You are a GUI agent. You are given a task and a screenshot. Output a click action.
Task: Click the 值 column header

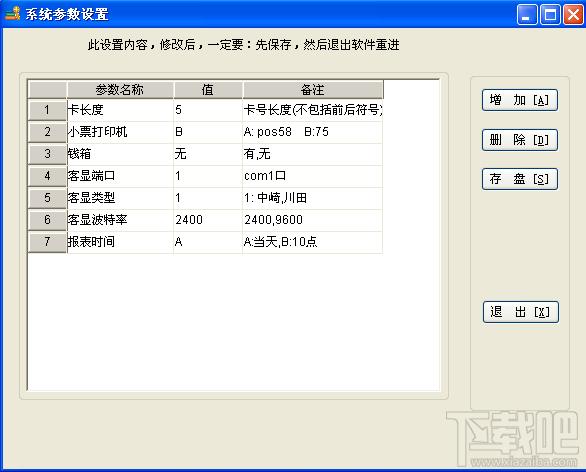tap(208, 90)
